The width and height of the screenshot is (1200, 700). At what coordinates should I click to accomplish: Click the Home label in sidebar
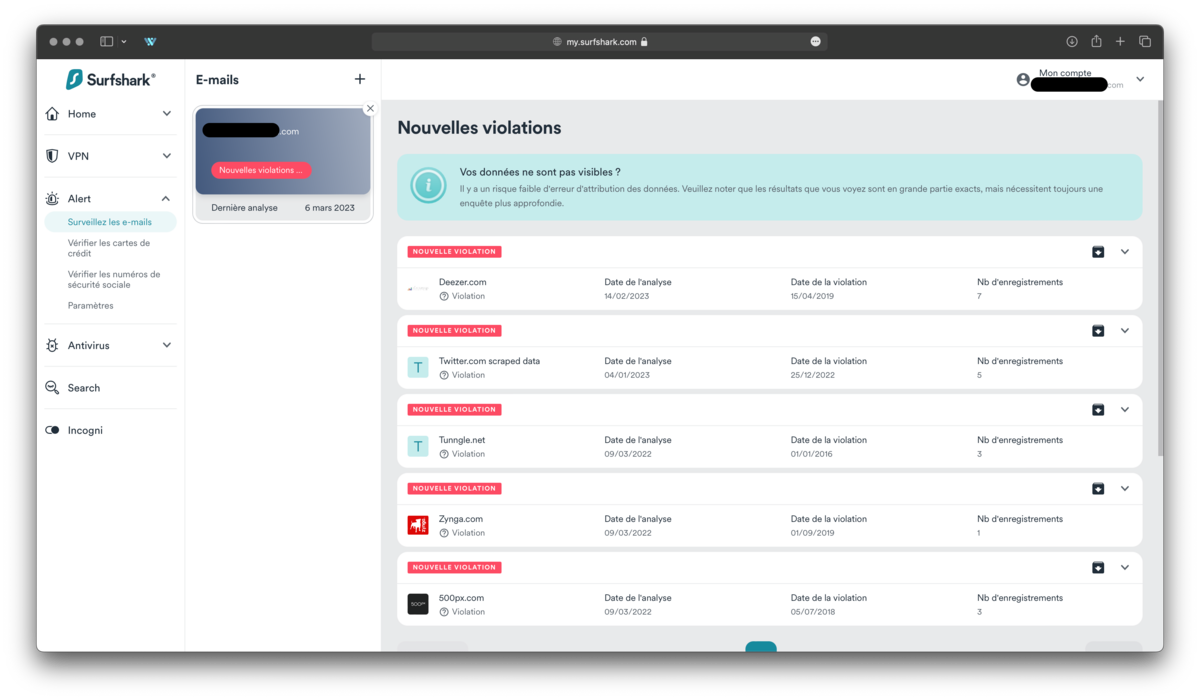82,114
